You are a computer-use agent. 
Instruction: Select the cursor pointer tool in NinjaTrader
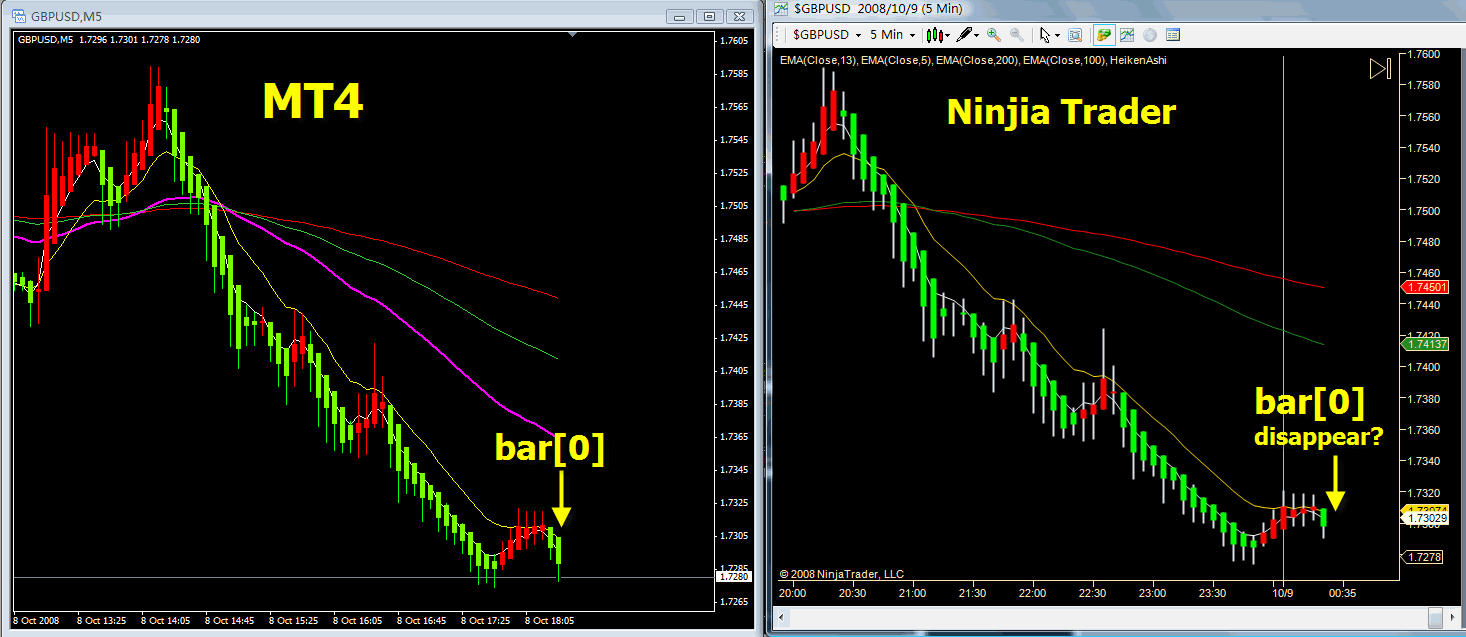(1045, 35)
